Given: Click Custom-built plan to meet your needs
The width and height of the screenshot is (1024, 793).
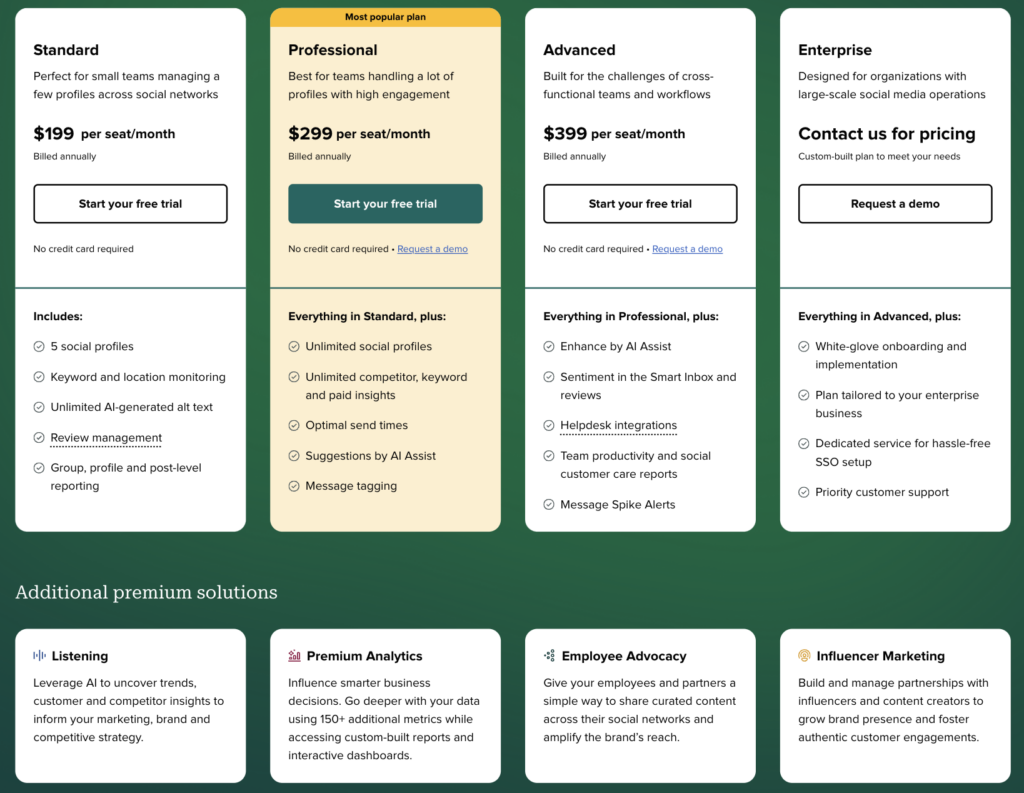Looking at the screenshot, I should pyautogui.click(x=879, y=156).
